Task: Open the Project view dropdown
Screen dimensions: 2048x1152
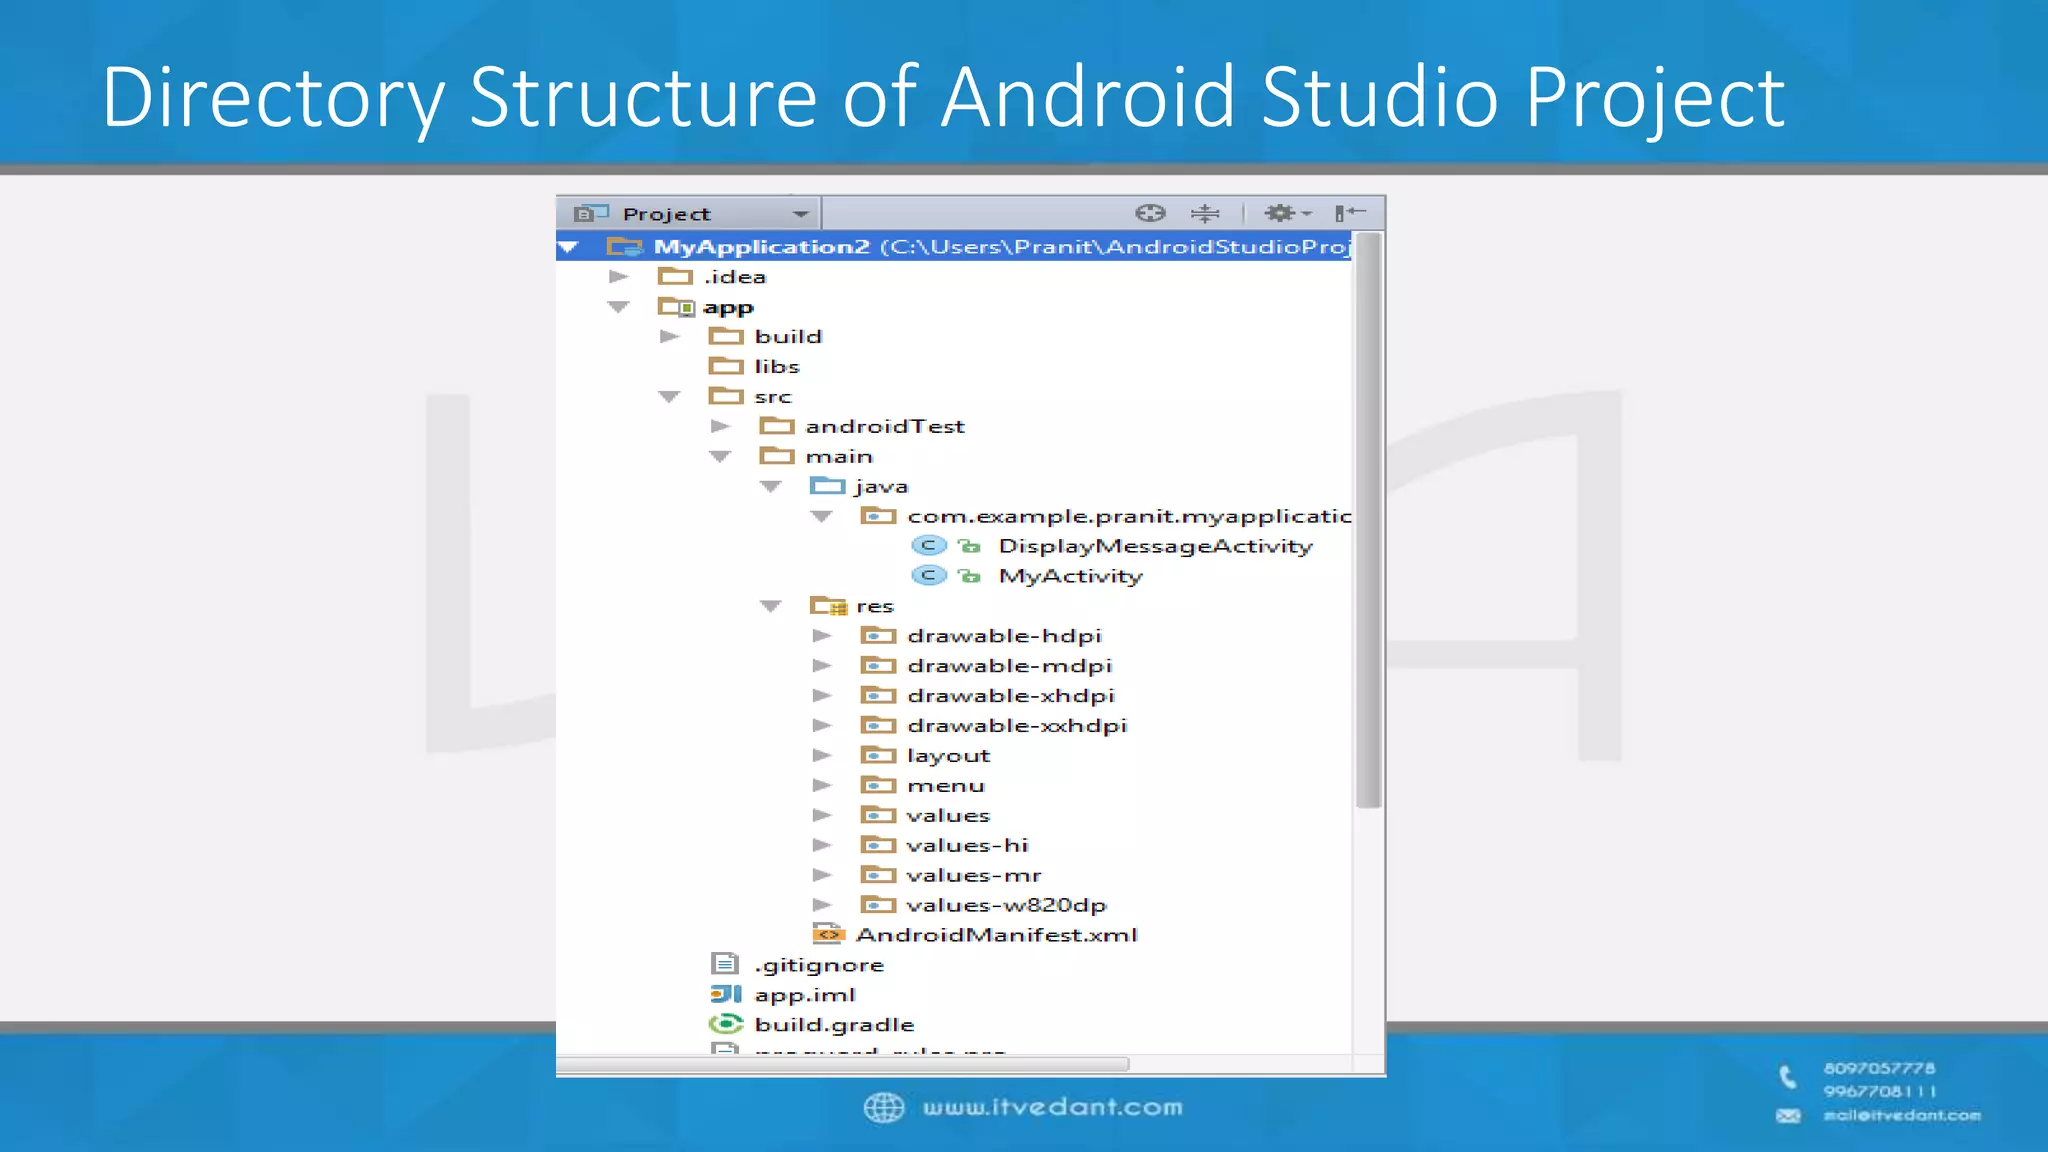Action: tap(800, 214)
